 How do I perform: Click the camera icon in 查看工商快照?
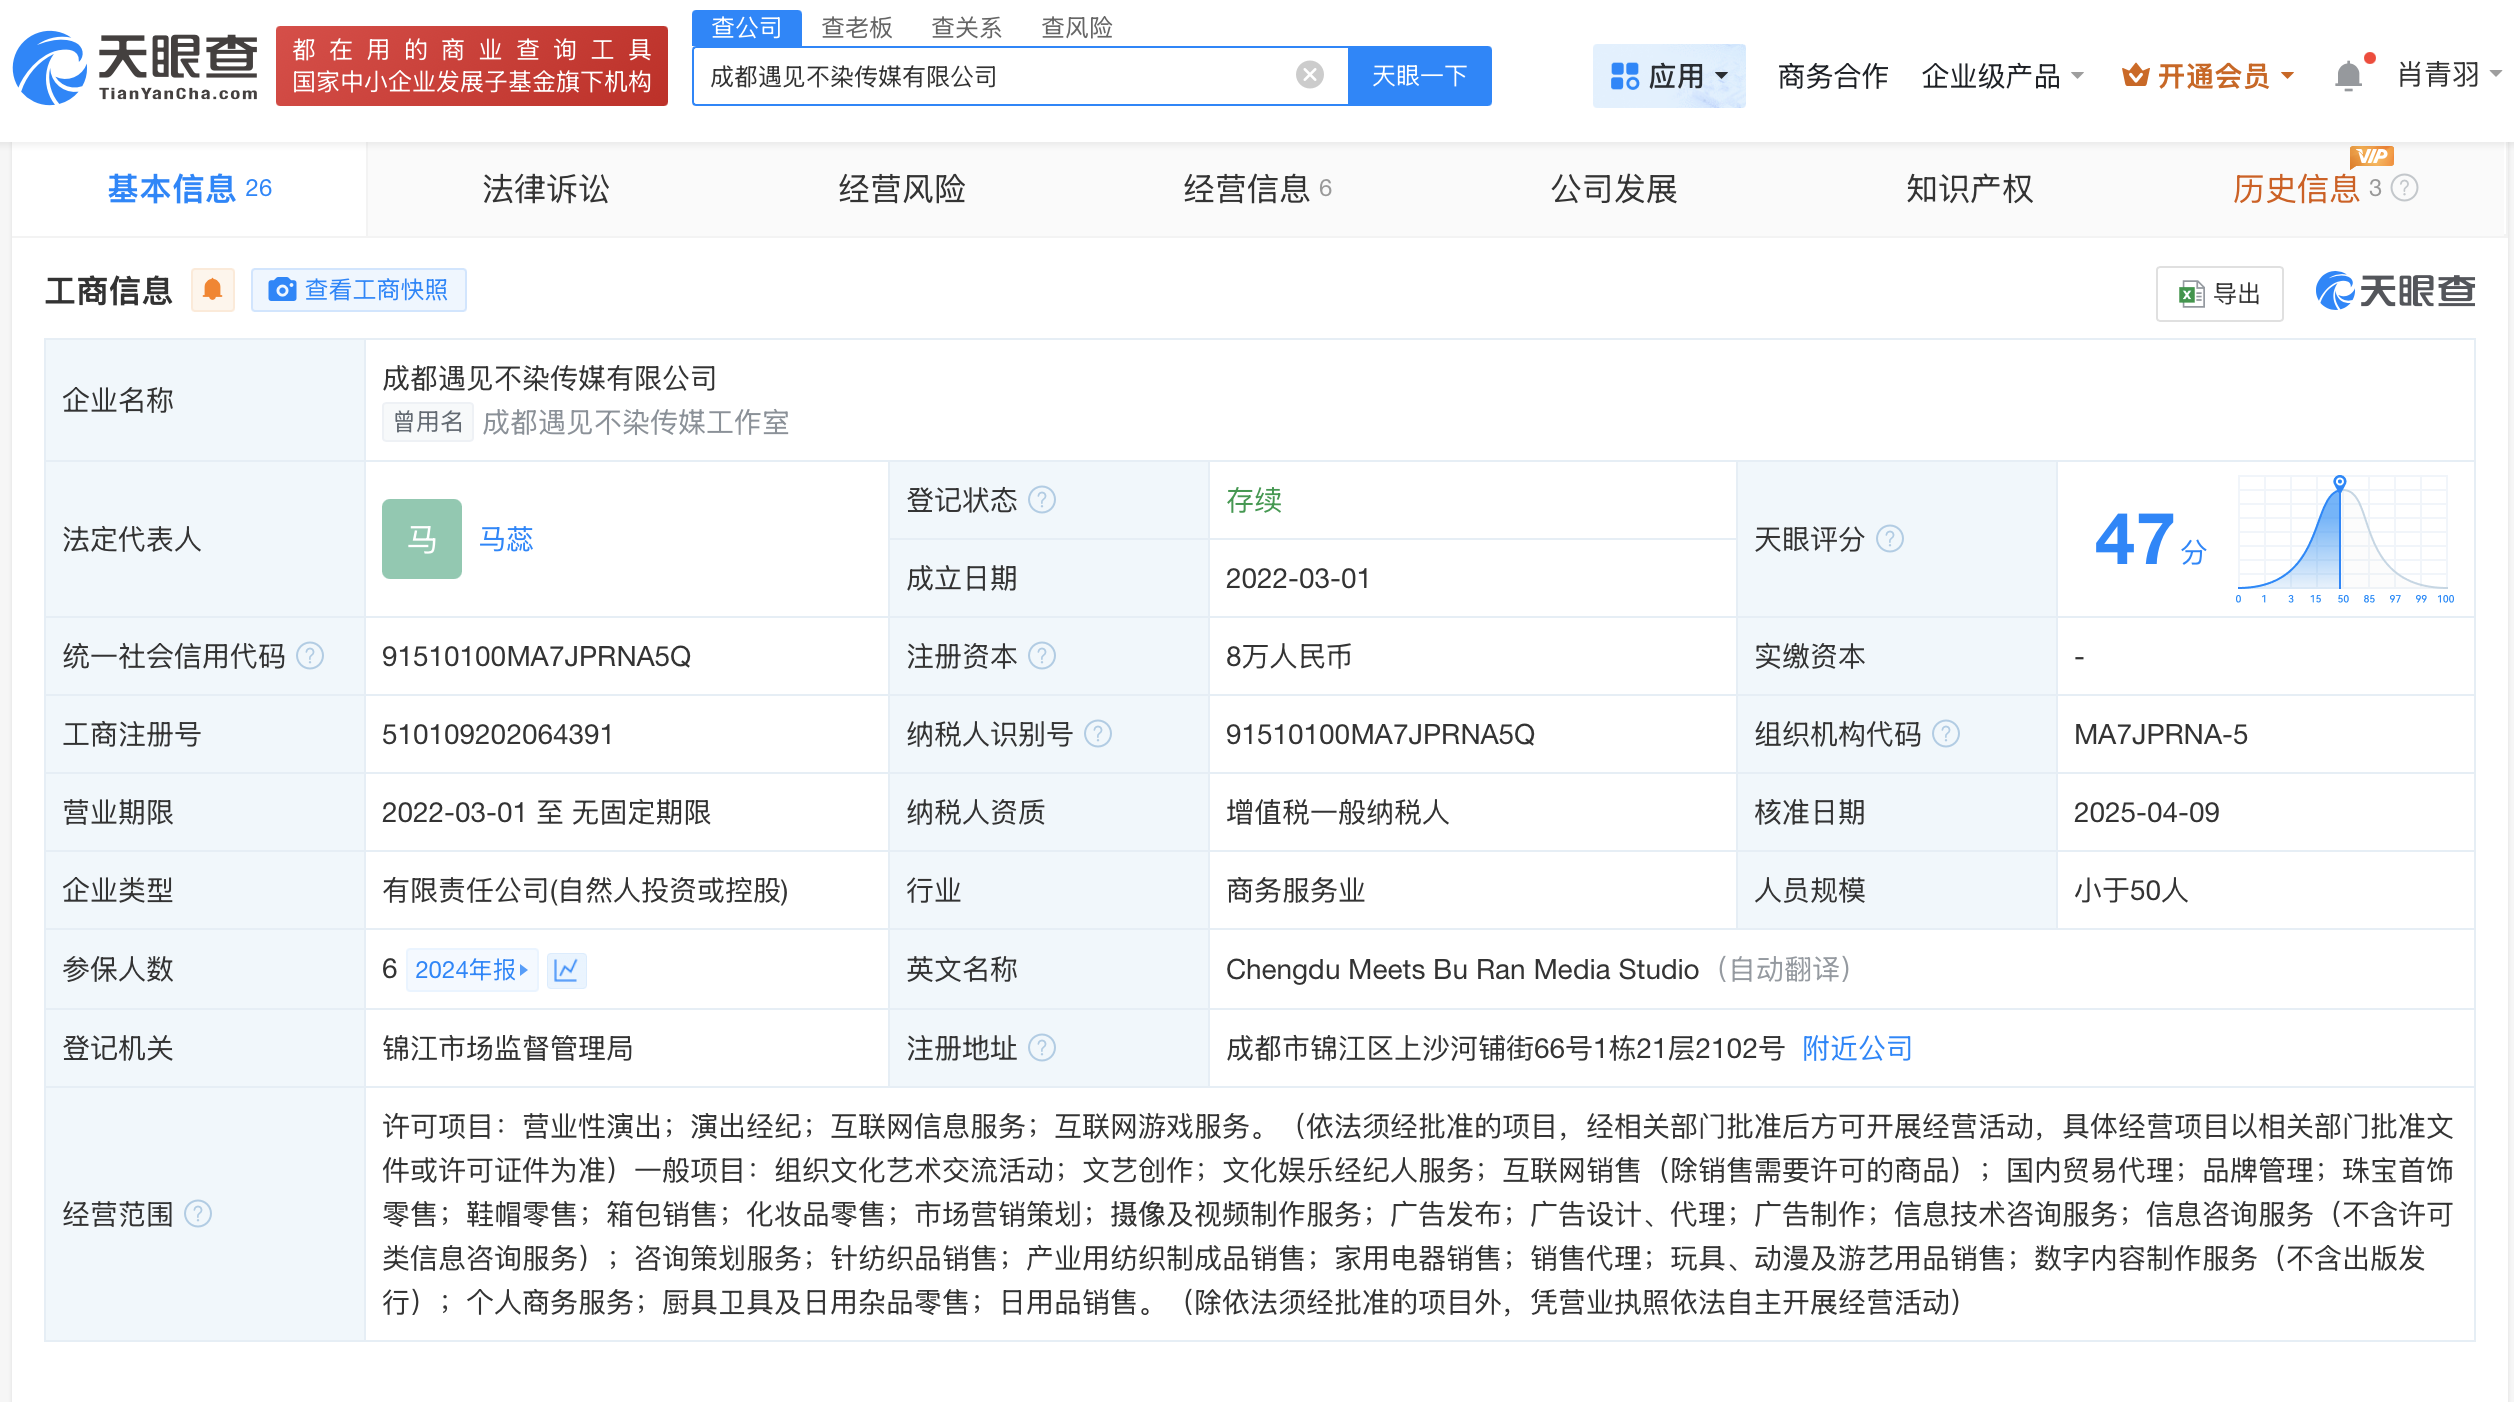[x=282, y=290]
